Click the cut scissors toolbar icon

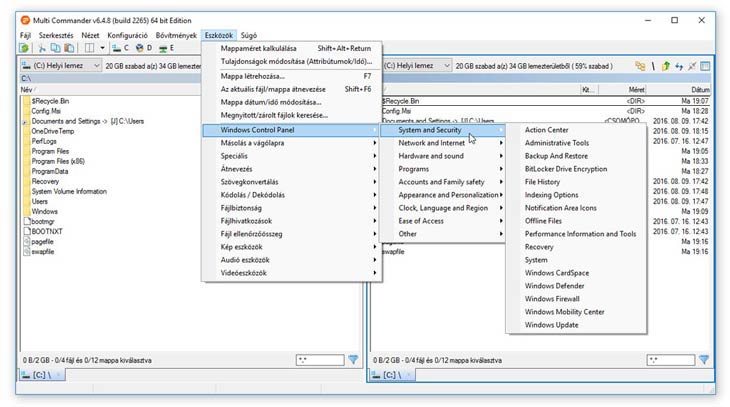point(42,48)
